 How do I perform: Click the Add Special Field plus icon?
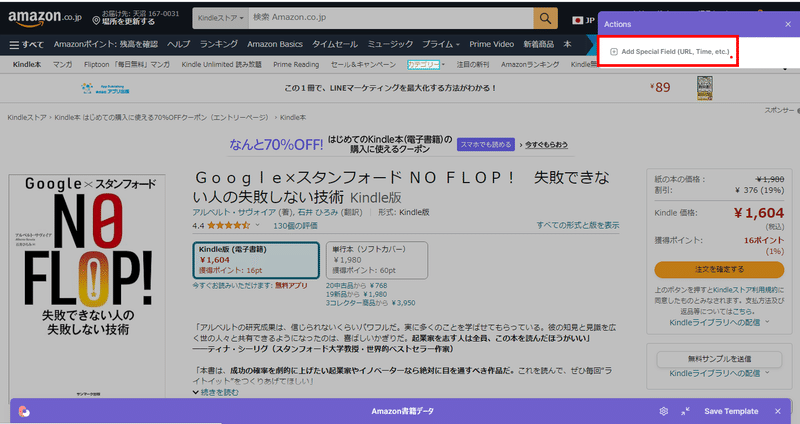coord(614,52)
